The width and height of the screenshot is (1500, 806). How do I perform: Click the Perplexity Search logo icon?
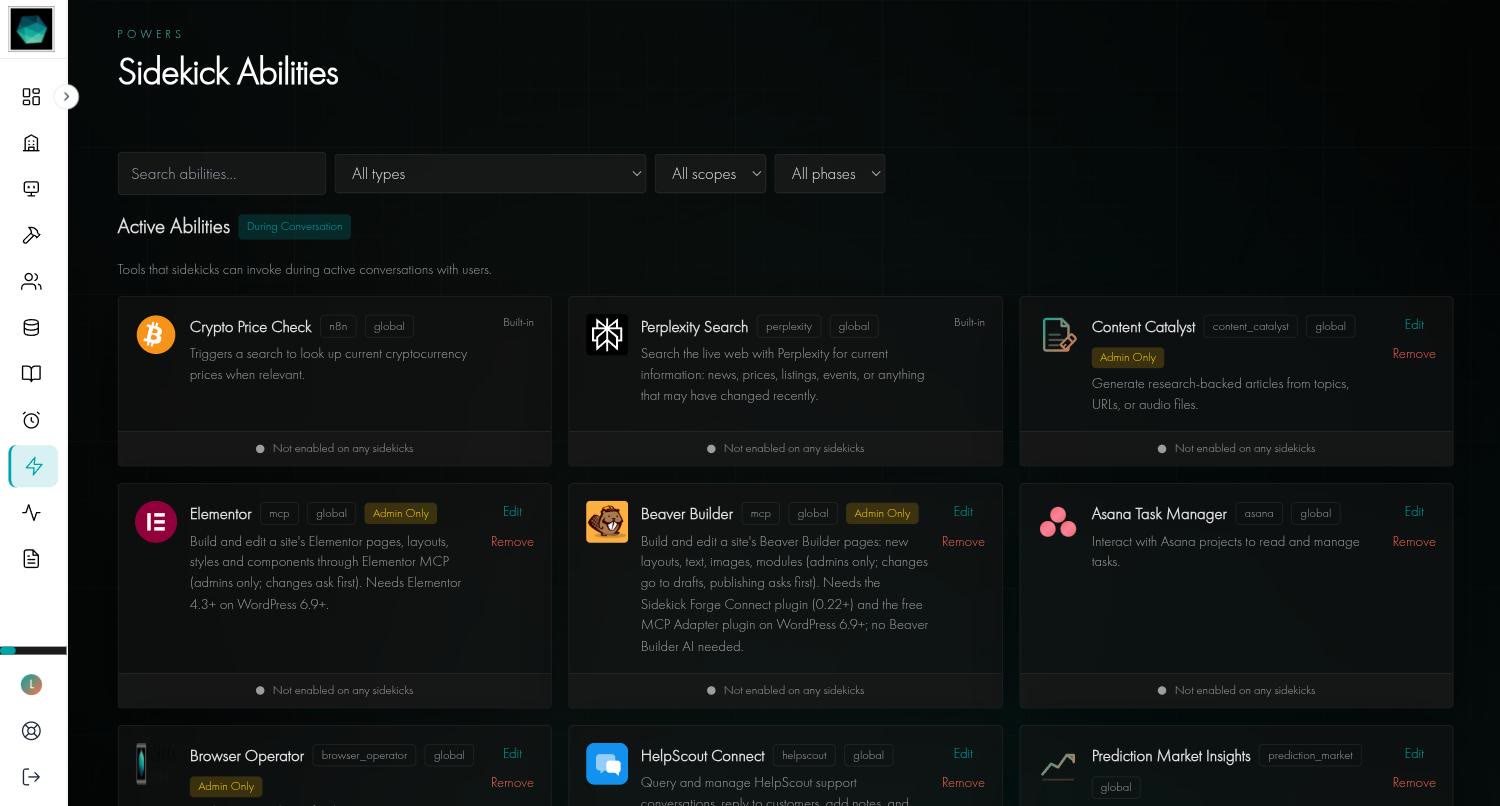(x=607, y=335)
